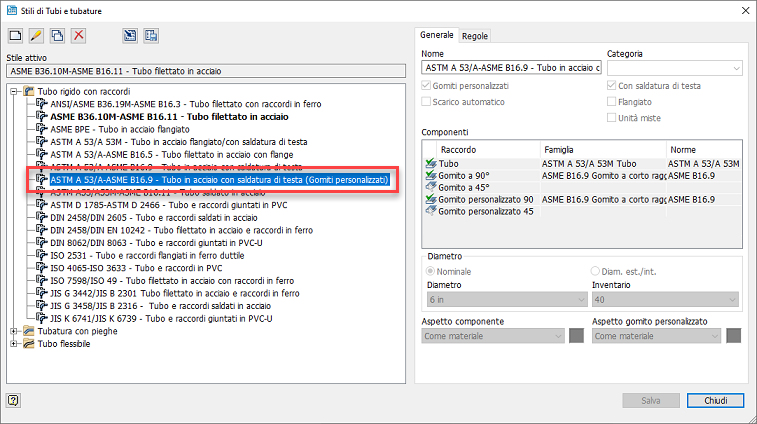Click the icon beside ASME BPE style

(x=42, y=129)
